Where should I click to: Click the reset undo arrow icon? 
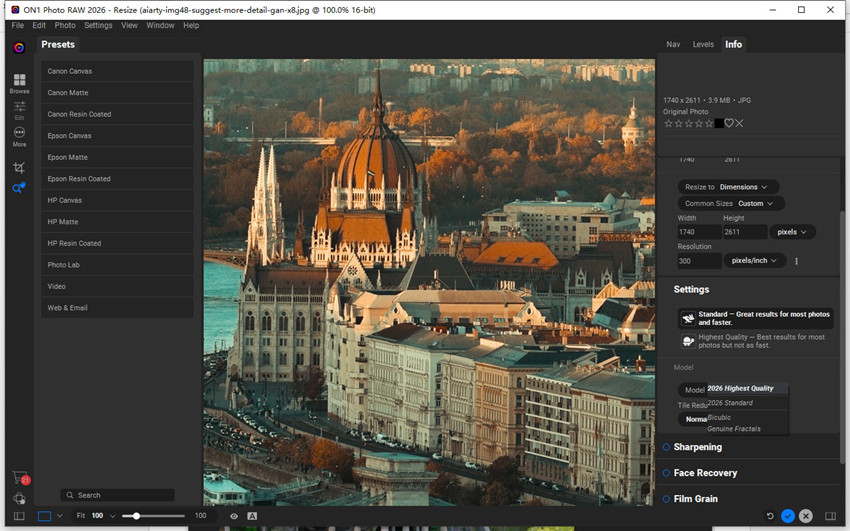pos(770,516)
